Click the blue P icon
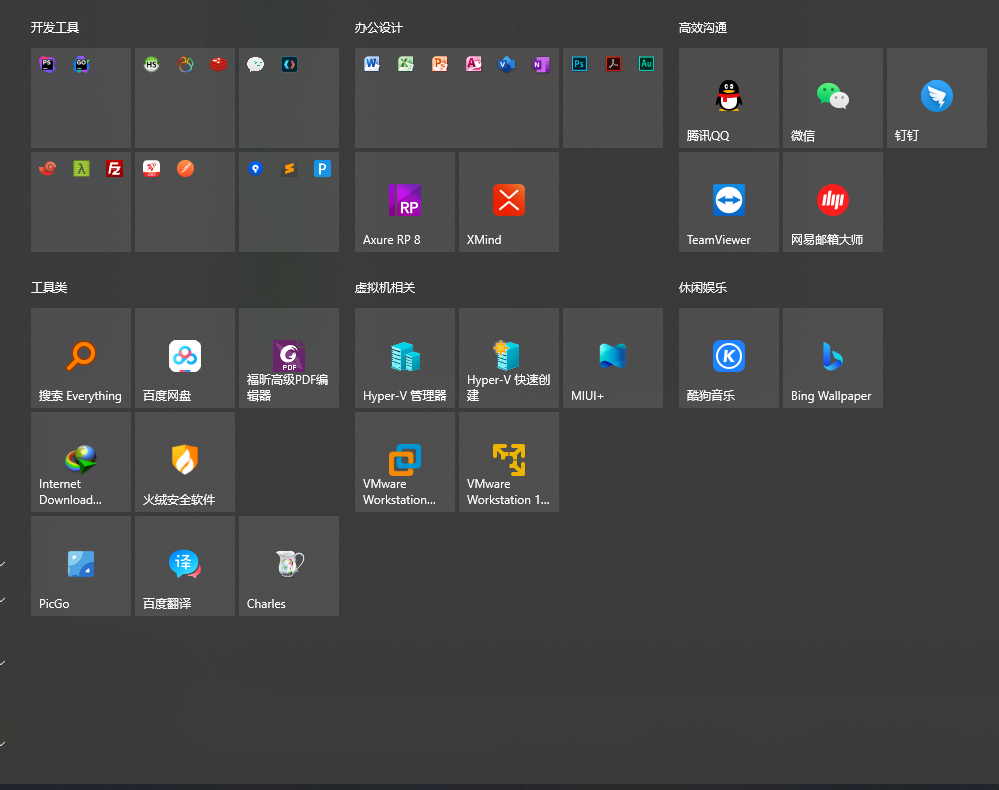This screenshot has width=999, height=790. coord(322,168)
